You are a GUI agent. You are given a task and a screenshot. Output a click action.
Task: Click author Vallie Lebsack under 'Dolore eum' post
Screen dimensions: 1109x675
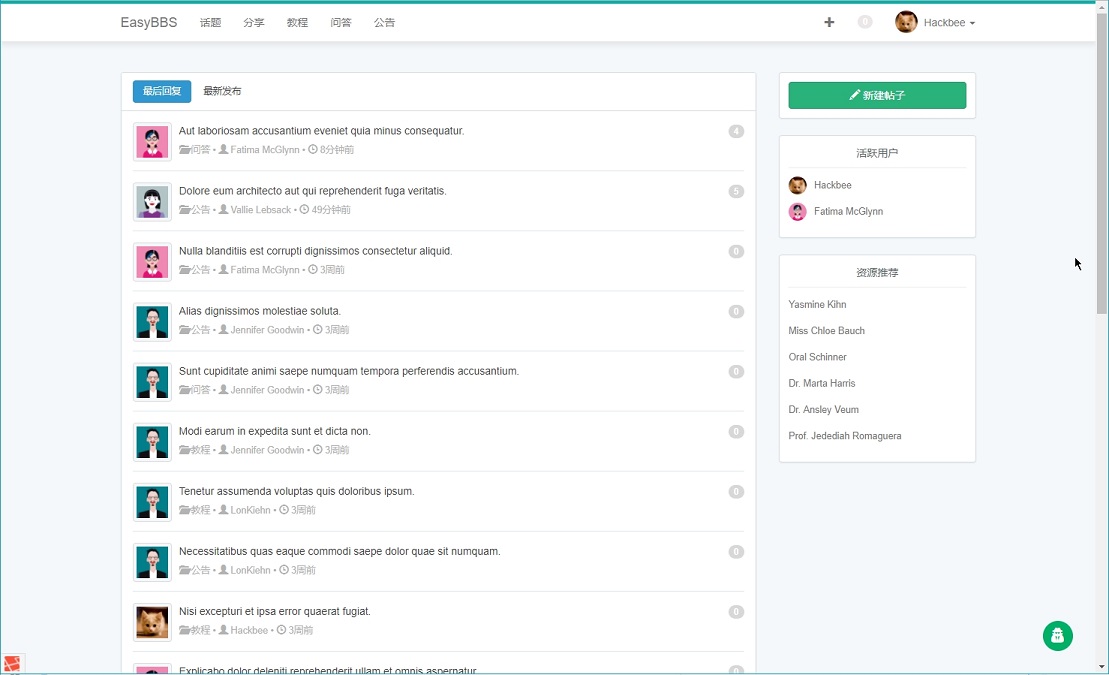tap(260, 210)
